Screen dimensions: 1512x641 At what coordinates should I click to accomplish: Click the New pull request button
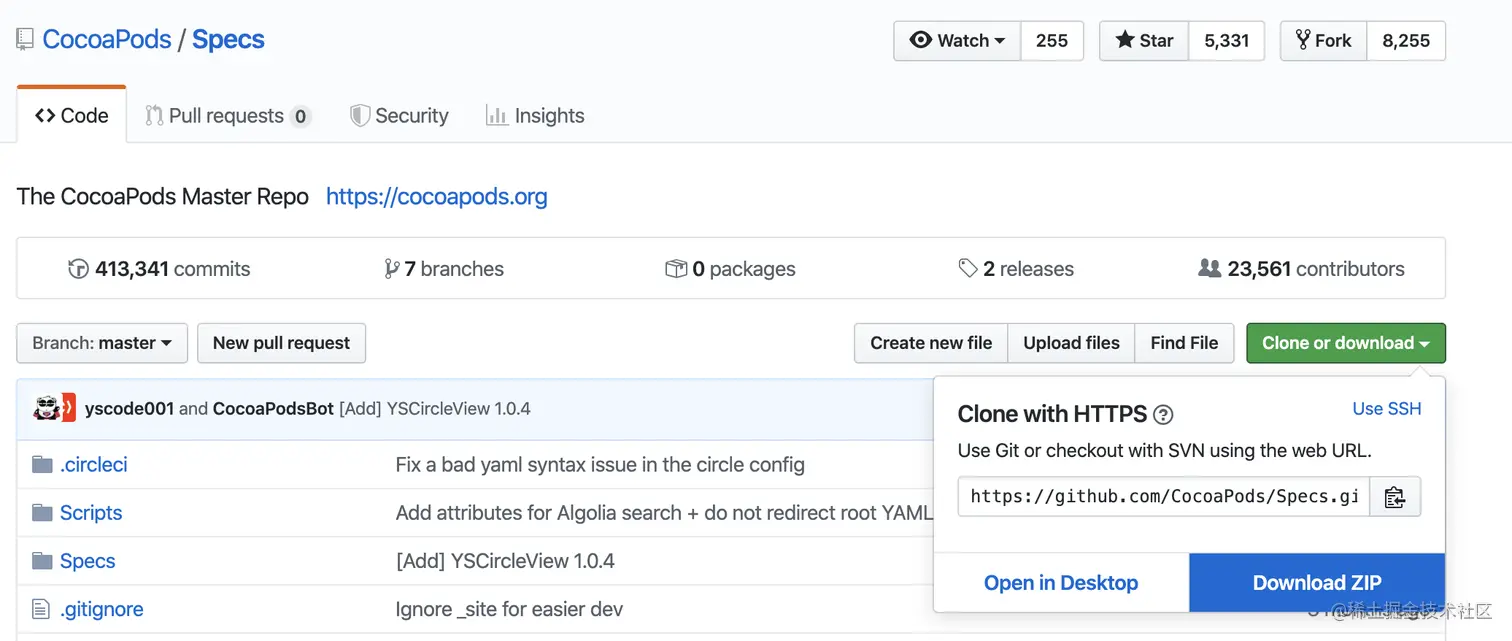281,343
